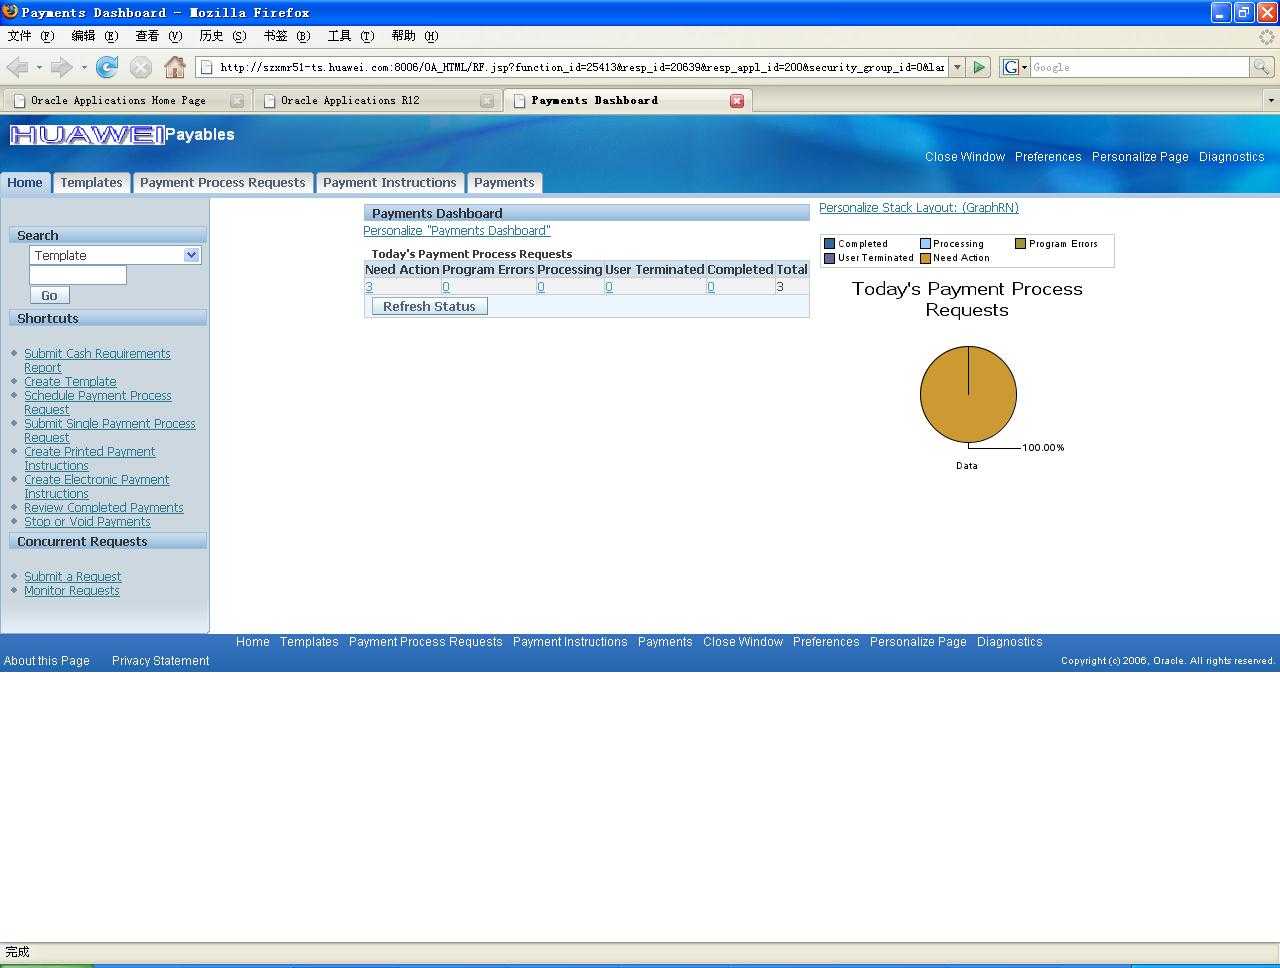The height and width of the screenshot is (968, 1280).
Task: Click the Need Action count link 3
Action: coord(369,287)
